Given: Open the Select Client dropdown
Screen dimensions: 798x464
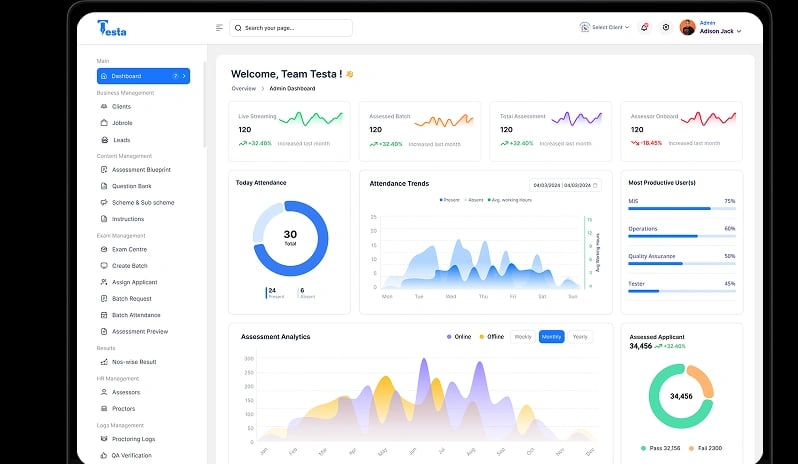Looking at the screenshot, I should 605,27.
